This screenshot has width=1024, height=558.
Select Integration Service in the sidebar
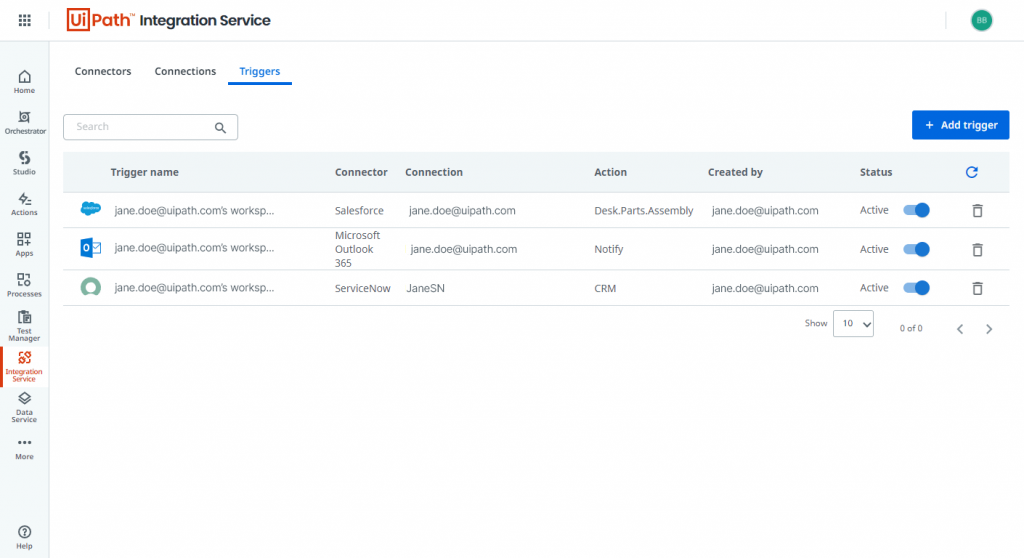pos(24,367)
